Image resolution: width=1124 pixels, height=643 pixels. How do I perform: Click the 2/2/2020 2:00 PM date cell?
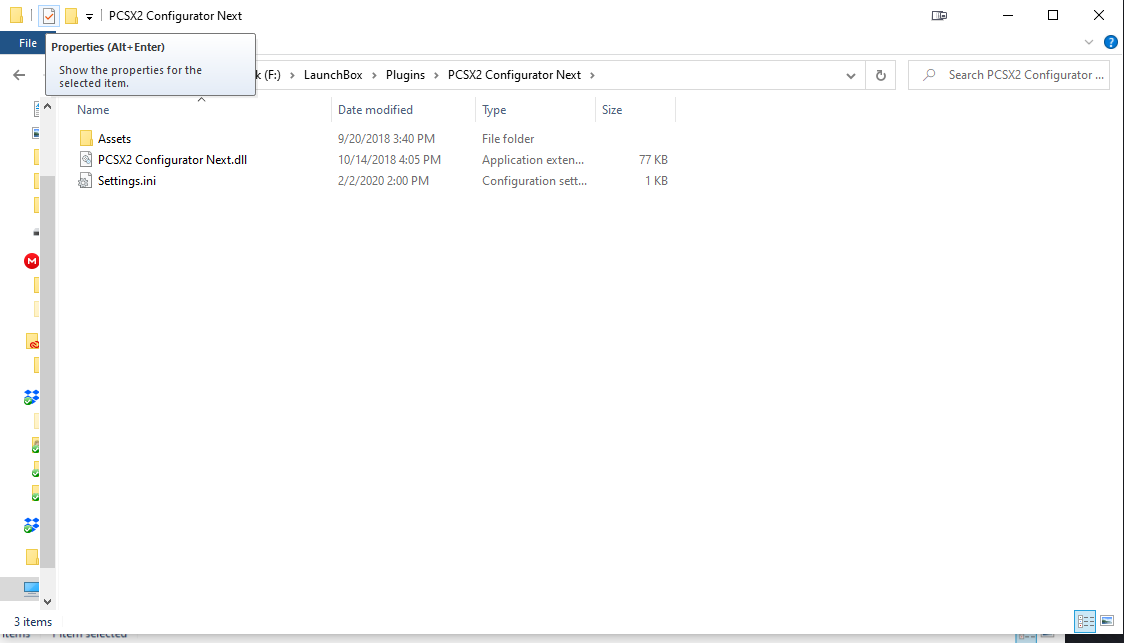click(384, 181)
